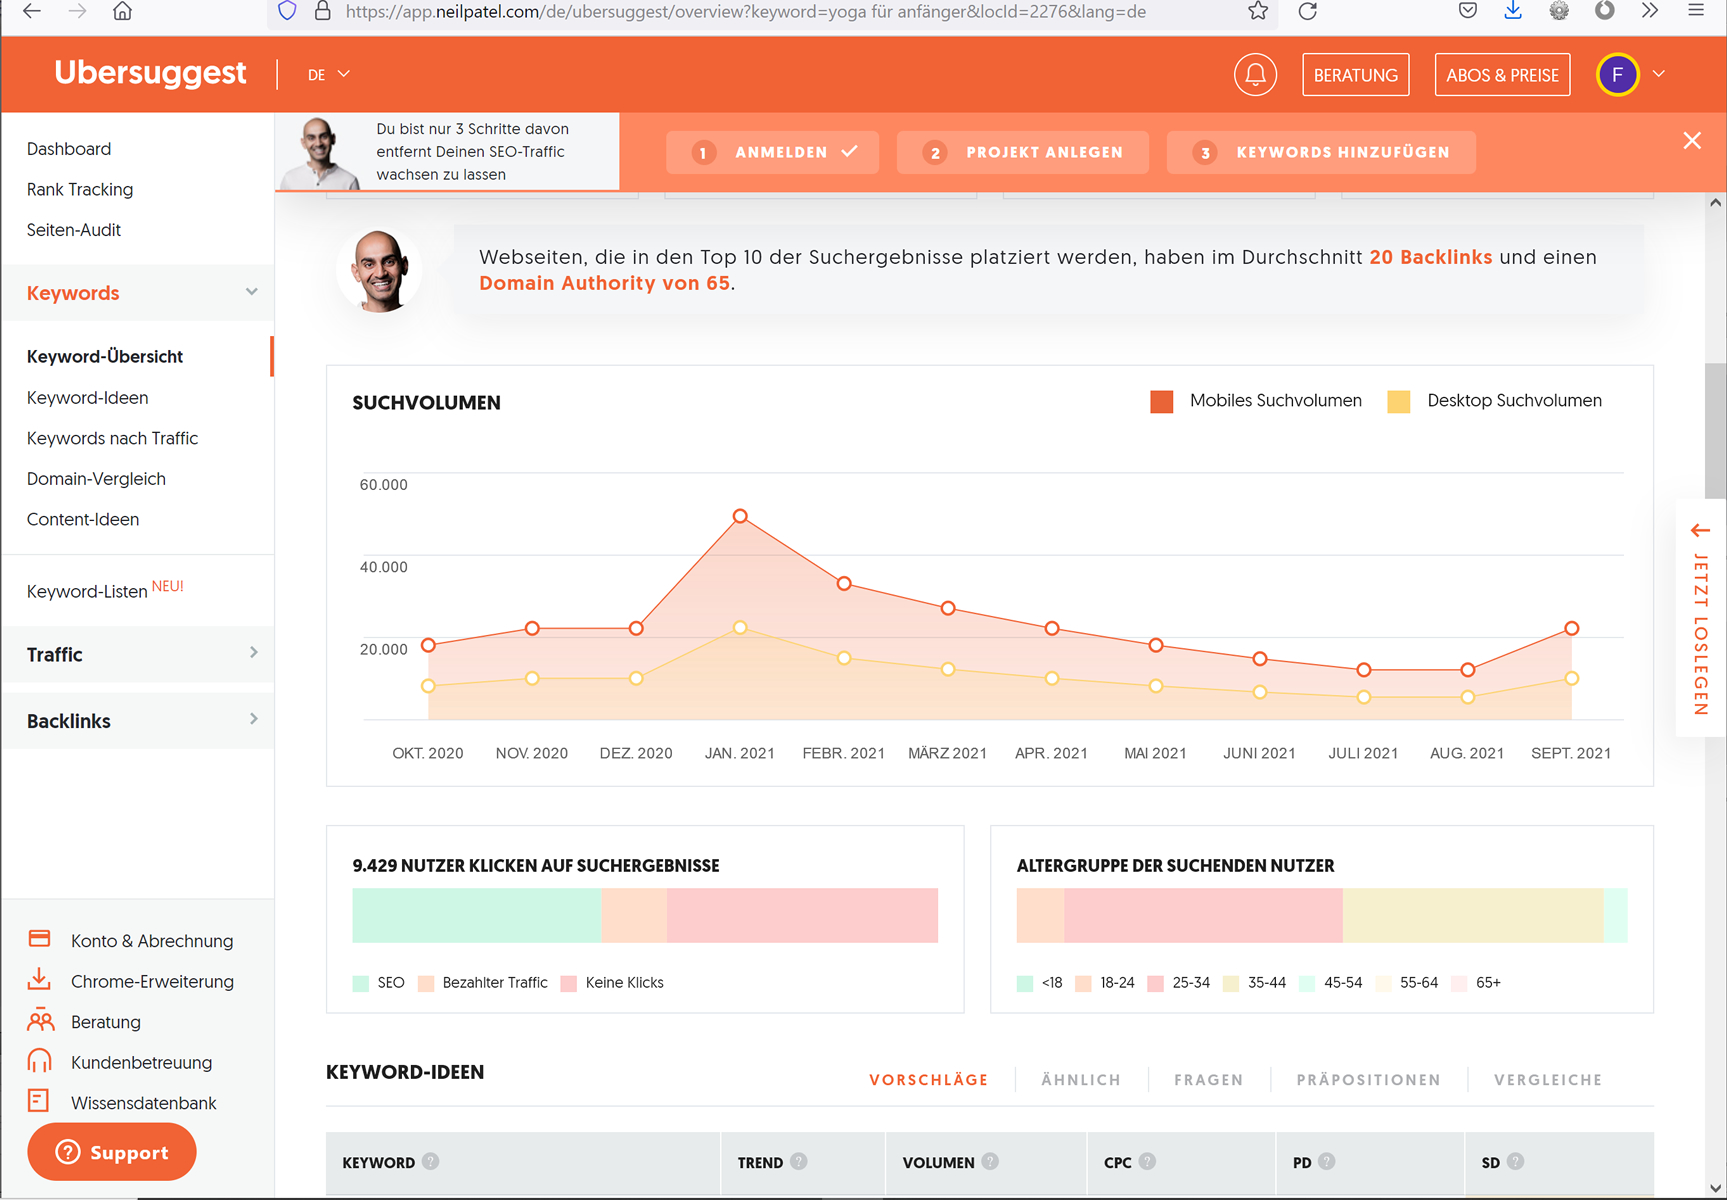Click the round extension icon next to gear
Viewport: 1727px width, 1200px height.
1605,11
